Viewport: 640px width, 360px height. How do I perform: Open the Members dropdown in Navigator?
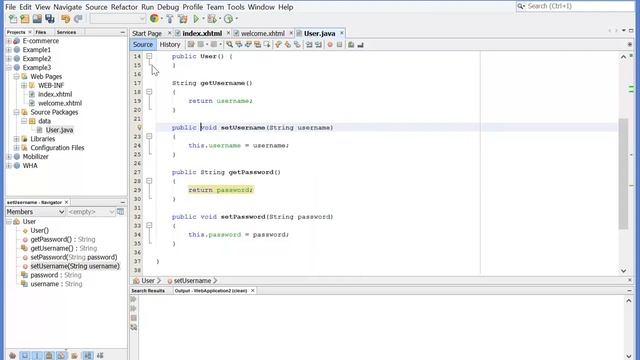(36, 212)
